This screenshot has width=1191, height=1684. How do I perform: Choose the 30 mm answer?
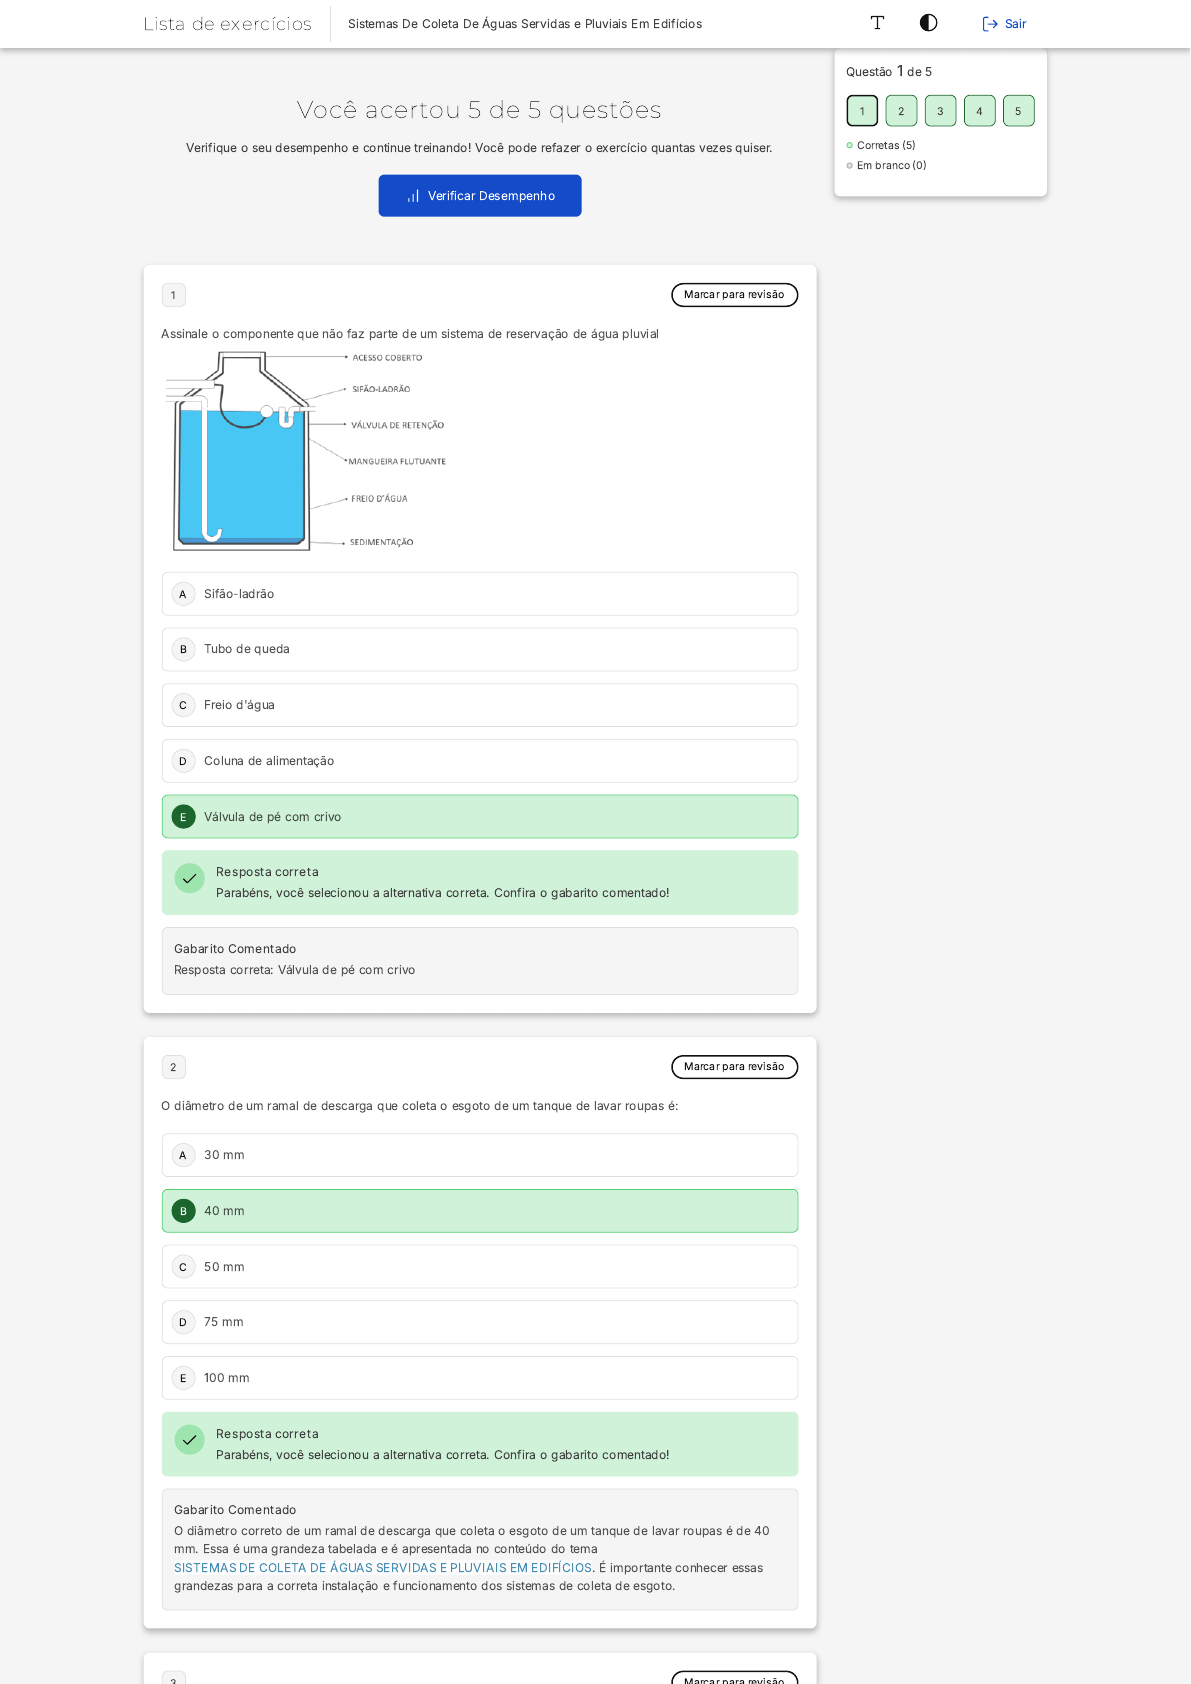pyautogui.click(x=479, y=1155)
